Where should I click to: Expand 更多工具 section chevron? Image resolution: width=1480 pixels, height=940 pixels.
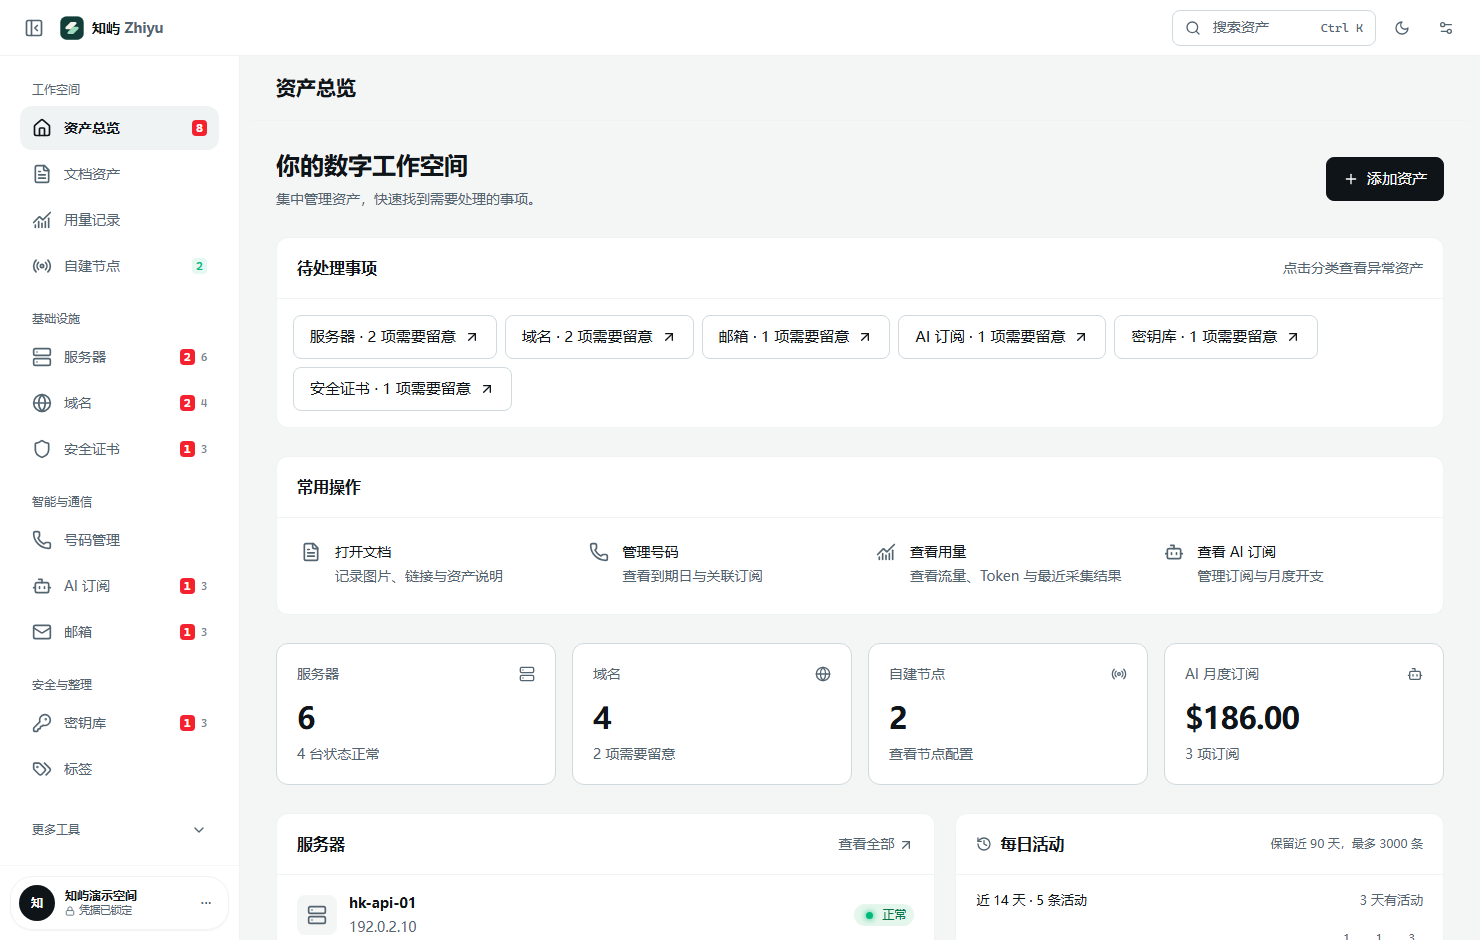[x=199, y=830]
